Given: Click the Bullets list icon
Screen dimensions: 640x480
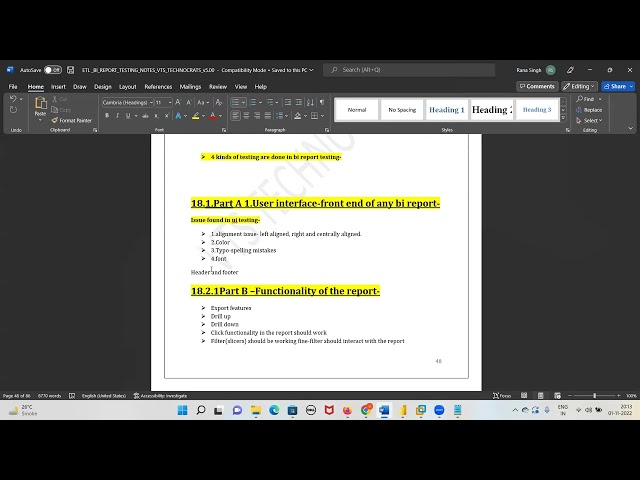Looking at the screenshot, I should point(236,102).
